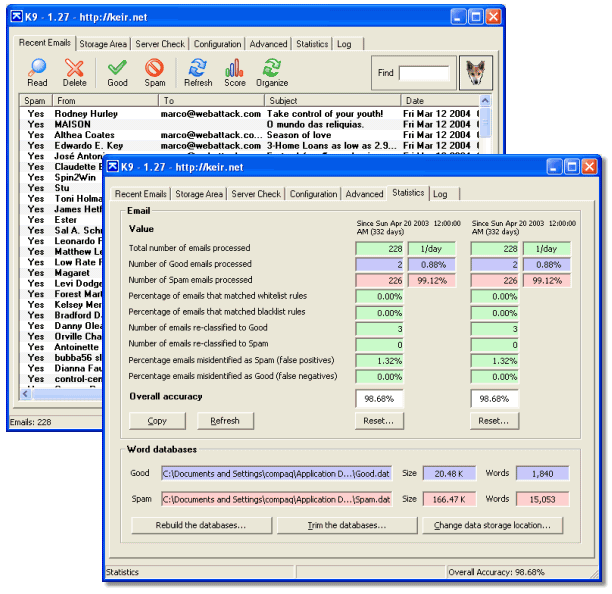The width and height of the screenshot is (612, 594).
Task: Open Storage Area tab in back window
Action: coord(103,44)
